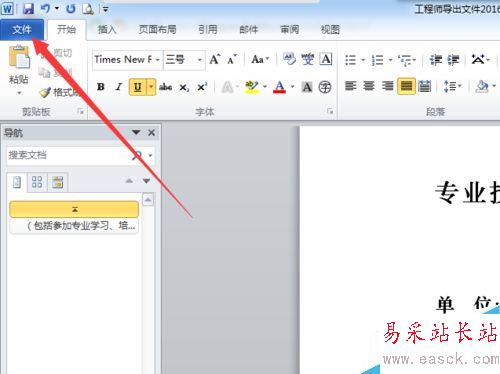The image size is (500, 374).
Task: Open the 导航 pane options dropdown arrow
Action: (x=136, y=133)
